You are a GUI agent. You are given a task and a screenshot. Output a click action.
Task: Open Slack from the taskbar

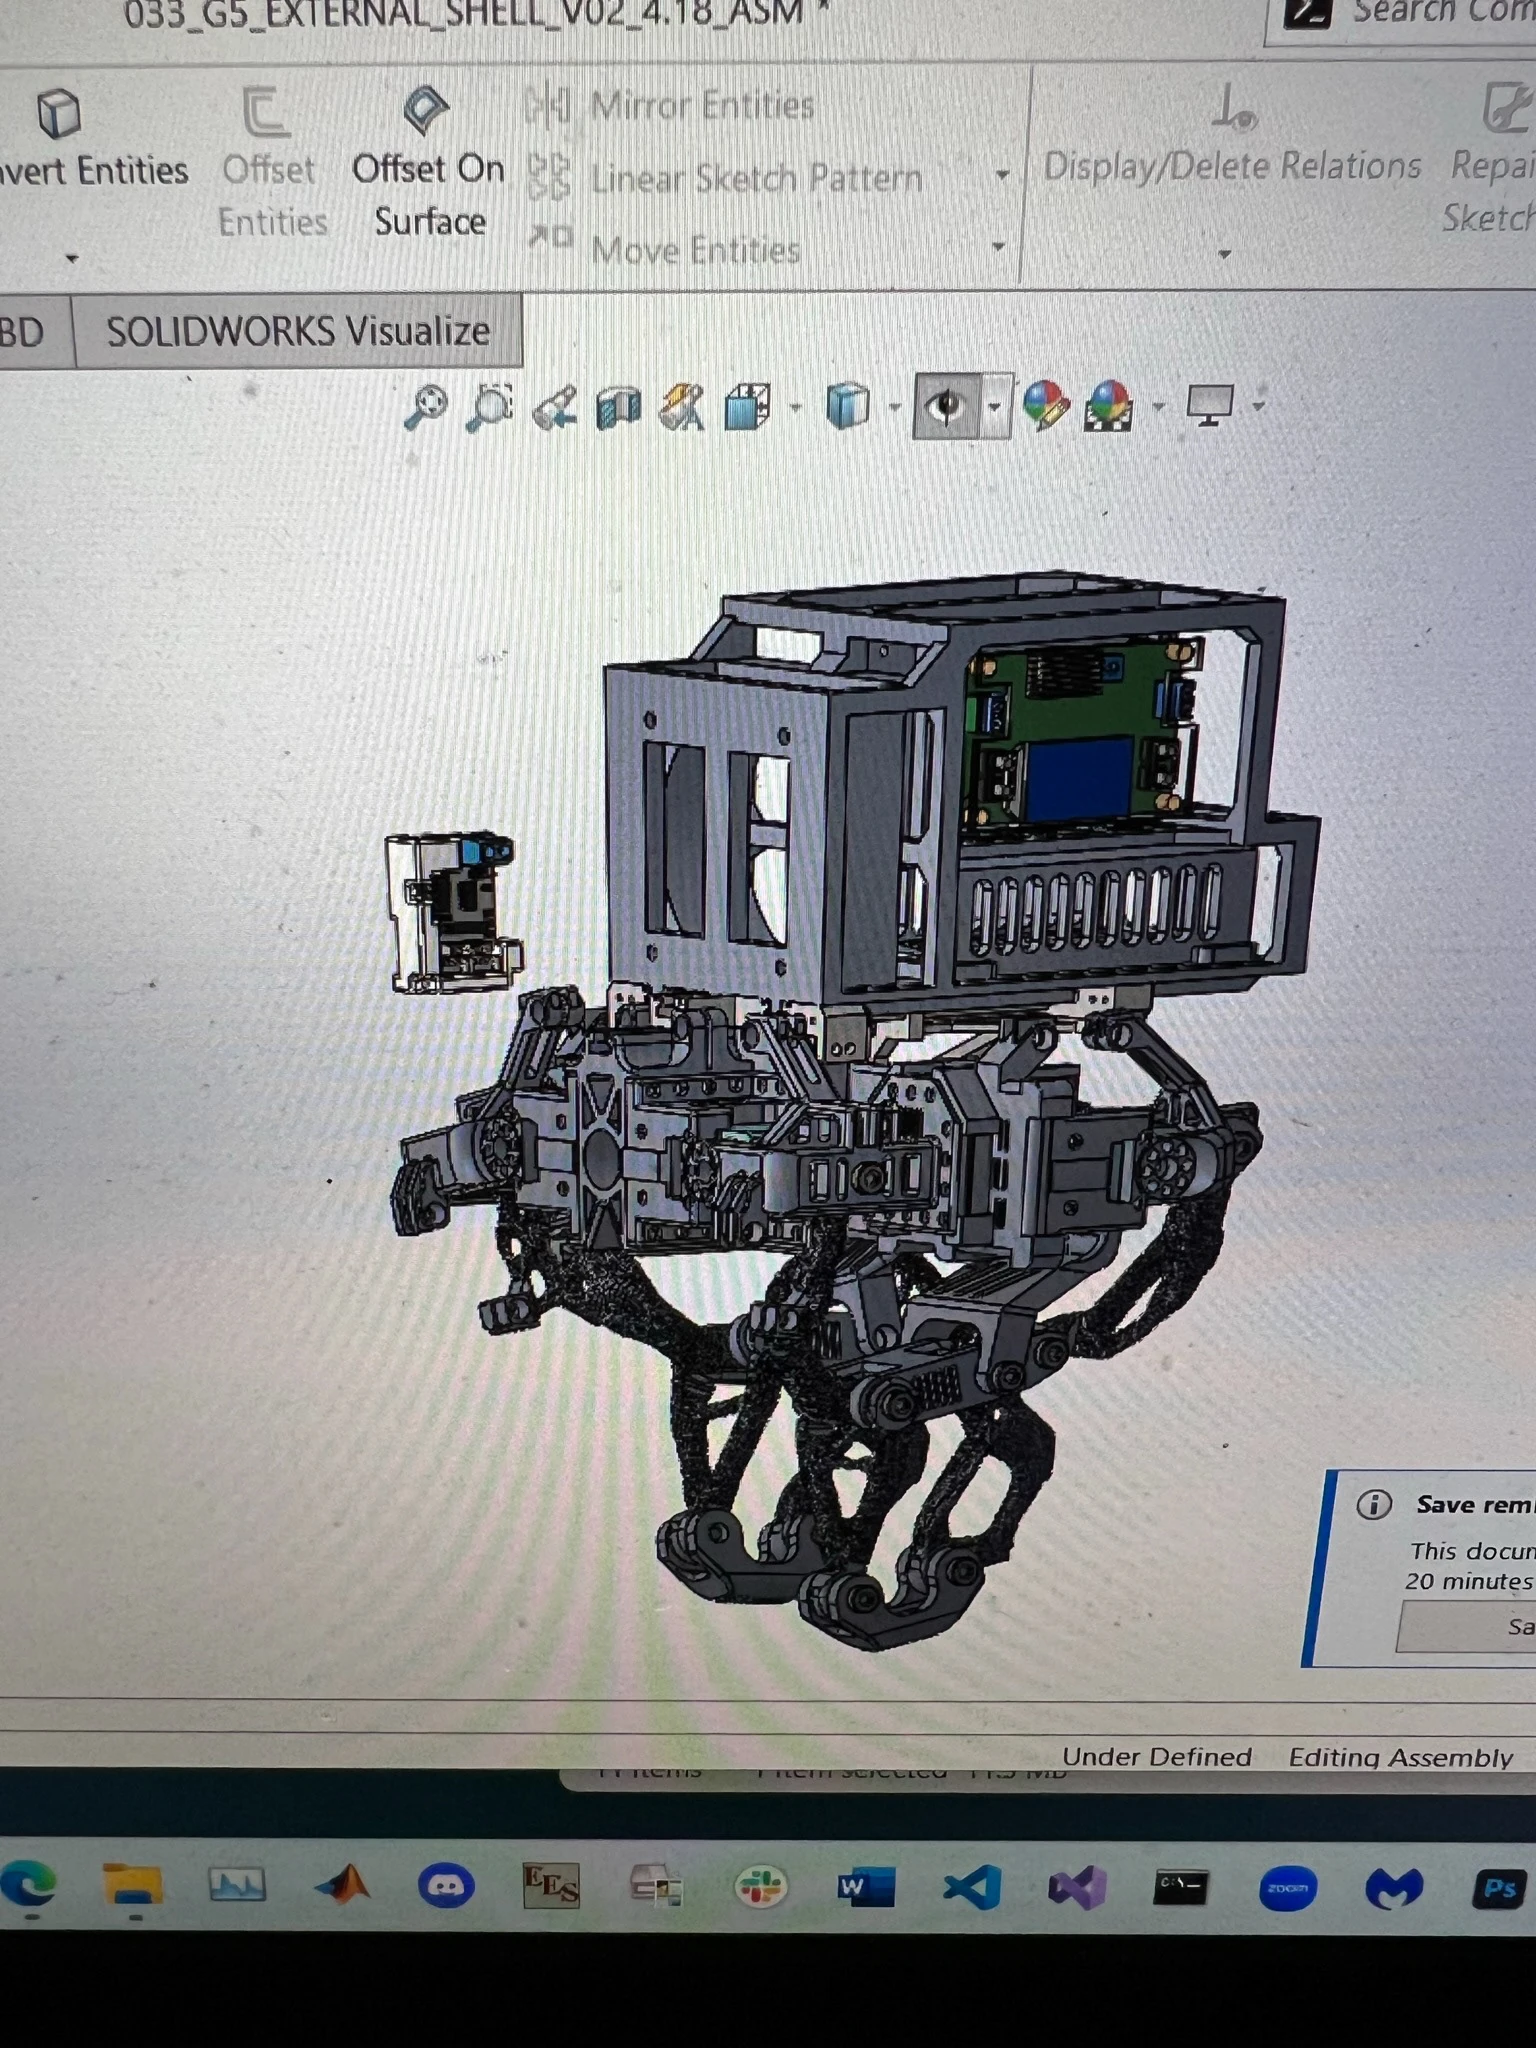761,1887
